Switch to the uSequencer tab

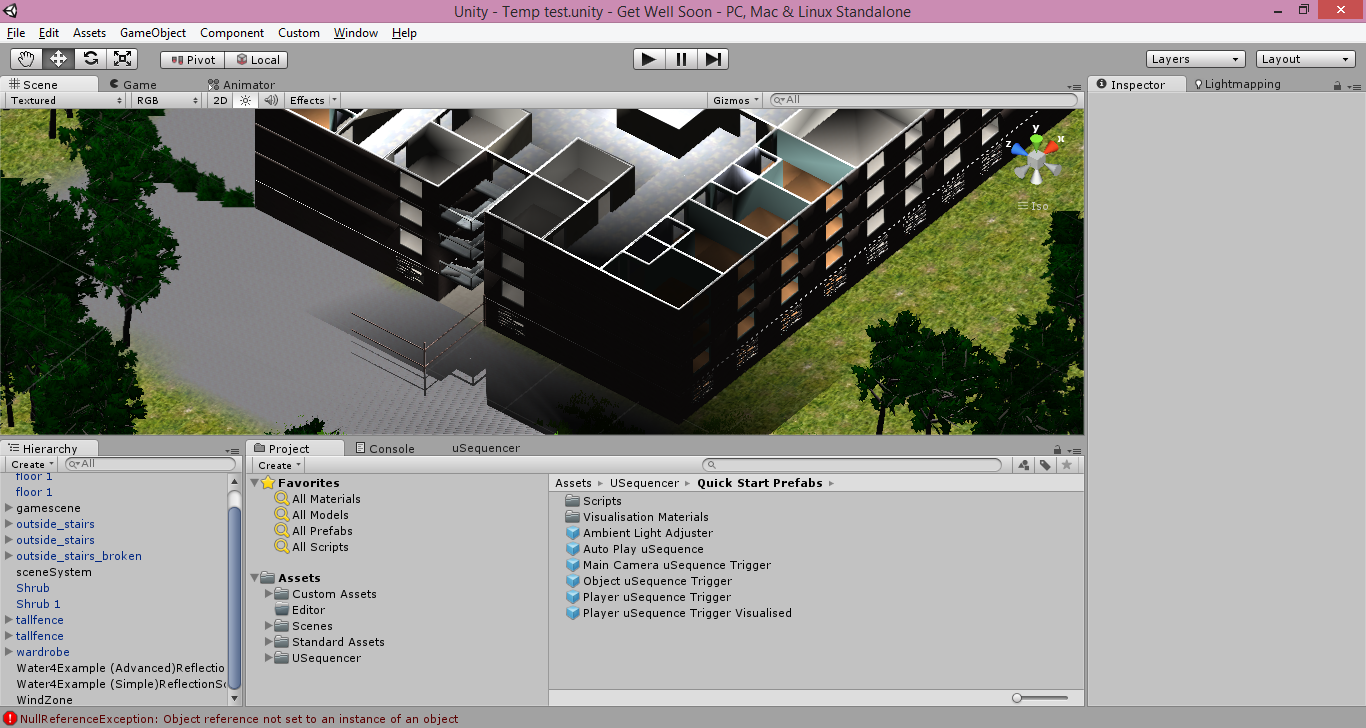[486, 448]
